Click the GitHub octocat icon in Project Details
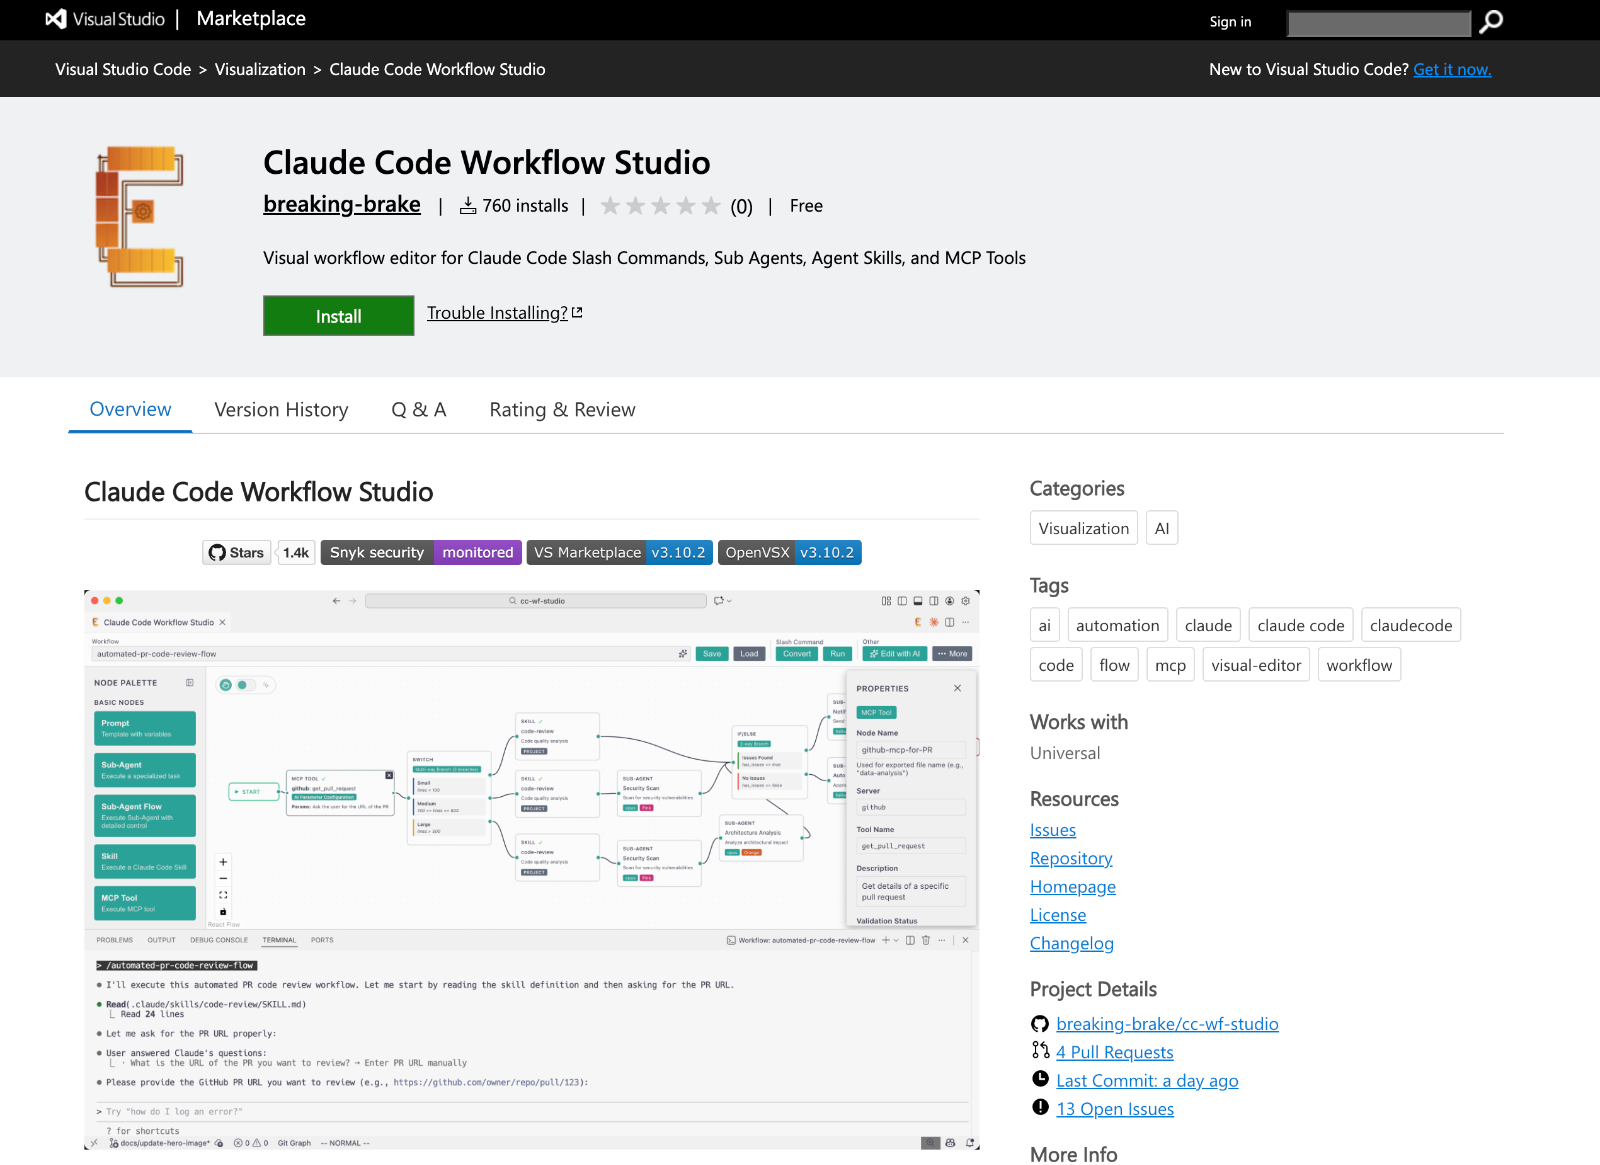This screenshot has width=1600, height=1165. pos(1040,1023)
